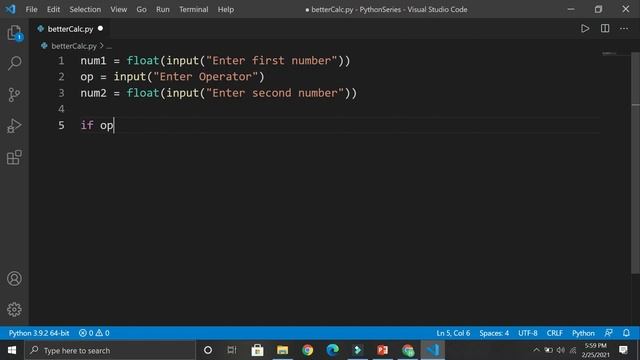The width and height of the screenshot is (640, 360).
Task: Open Microsoft Edge from taskbar
Action: pyautogui.click(x=333, y=350)
